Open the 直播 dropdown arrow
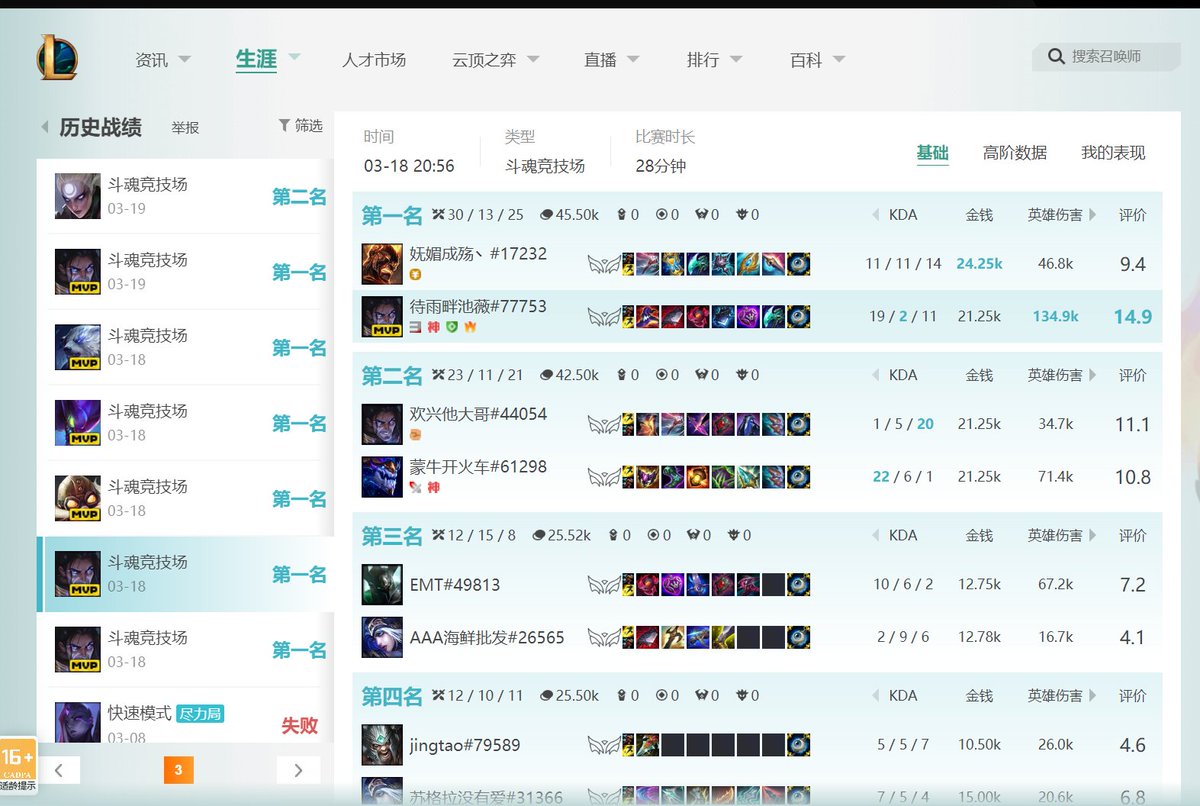Viewport: 1200px width, 806px height. coord(633,59)
